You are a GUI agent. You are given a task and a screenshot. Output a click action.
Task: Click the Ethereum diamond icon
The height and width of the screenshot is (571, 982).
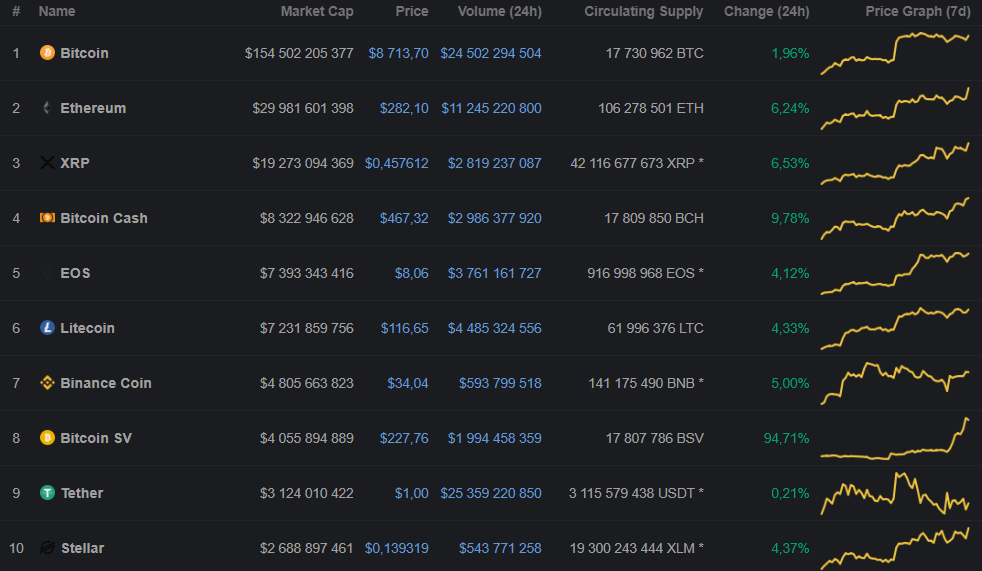point(47,108)
